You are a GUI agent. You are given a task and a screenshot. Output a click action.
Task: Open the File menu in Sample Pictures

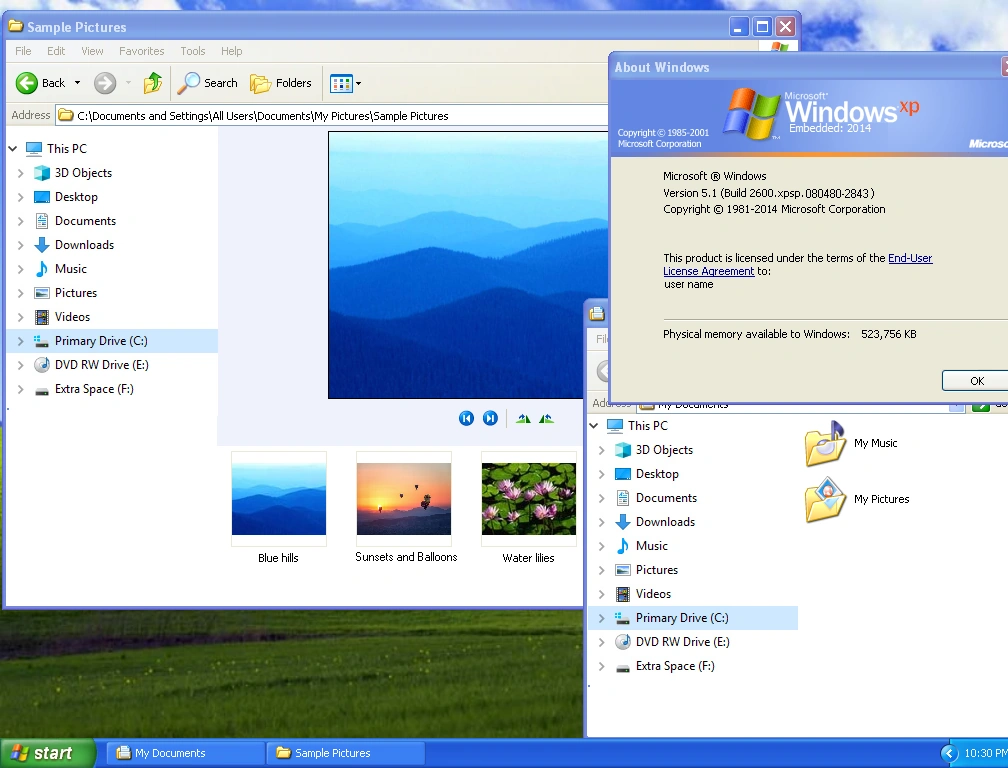(23, 51)
